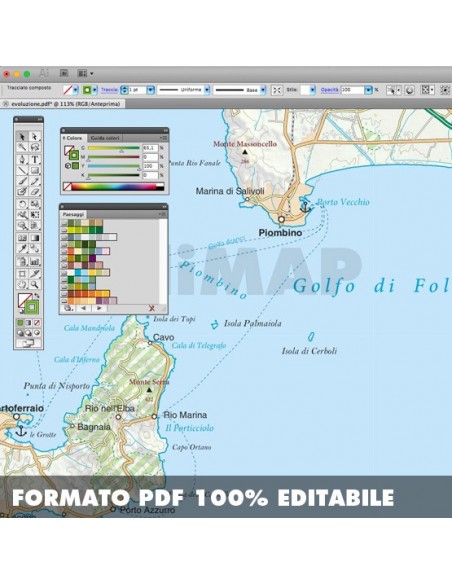
Task: Open the Paesaggi panel options menu
Action: (x=163, y=214)
